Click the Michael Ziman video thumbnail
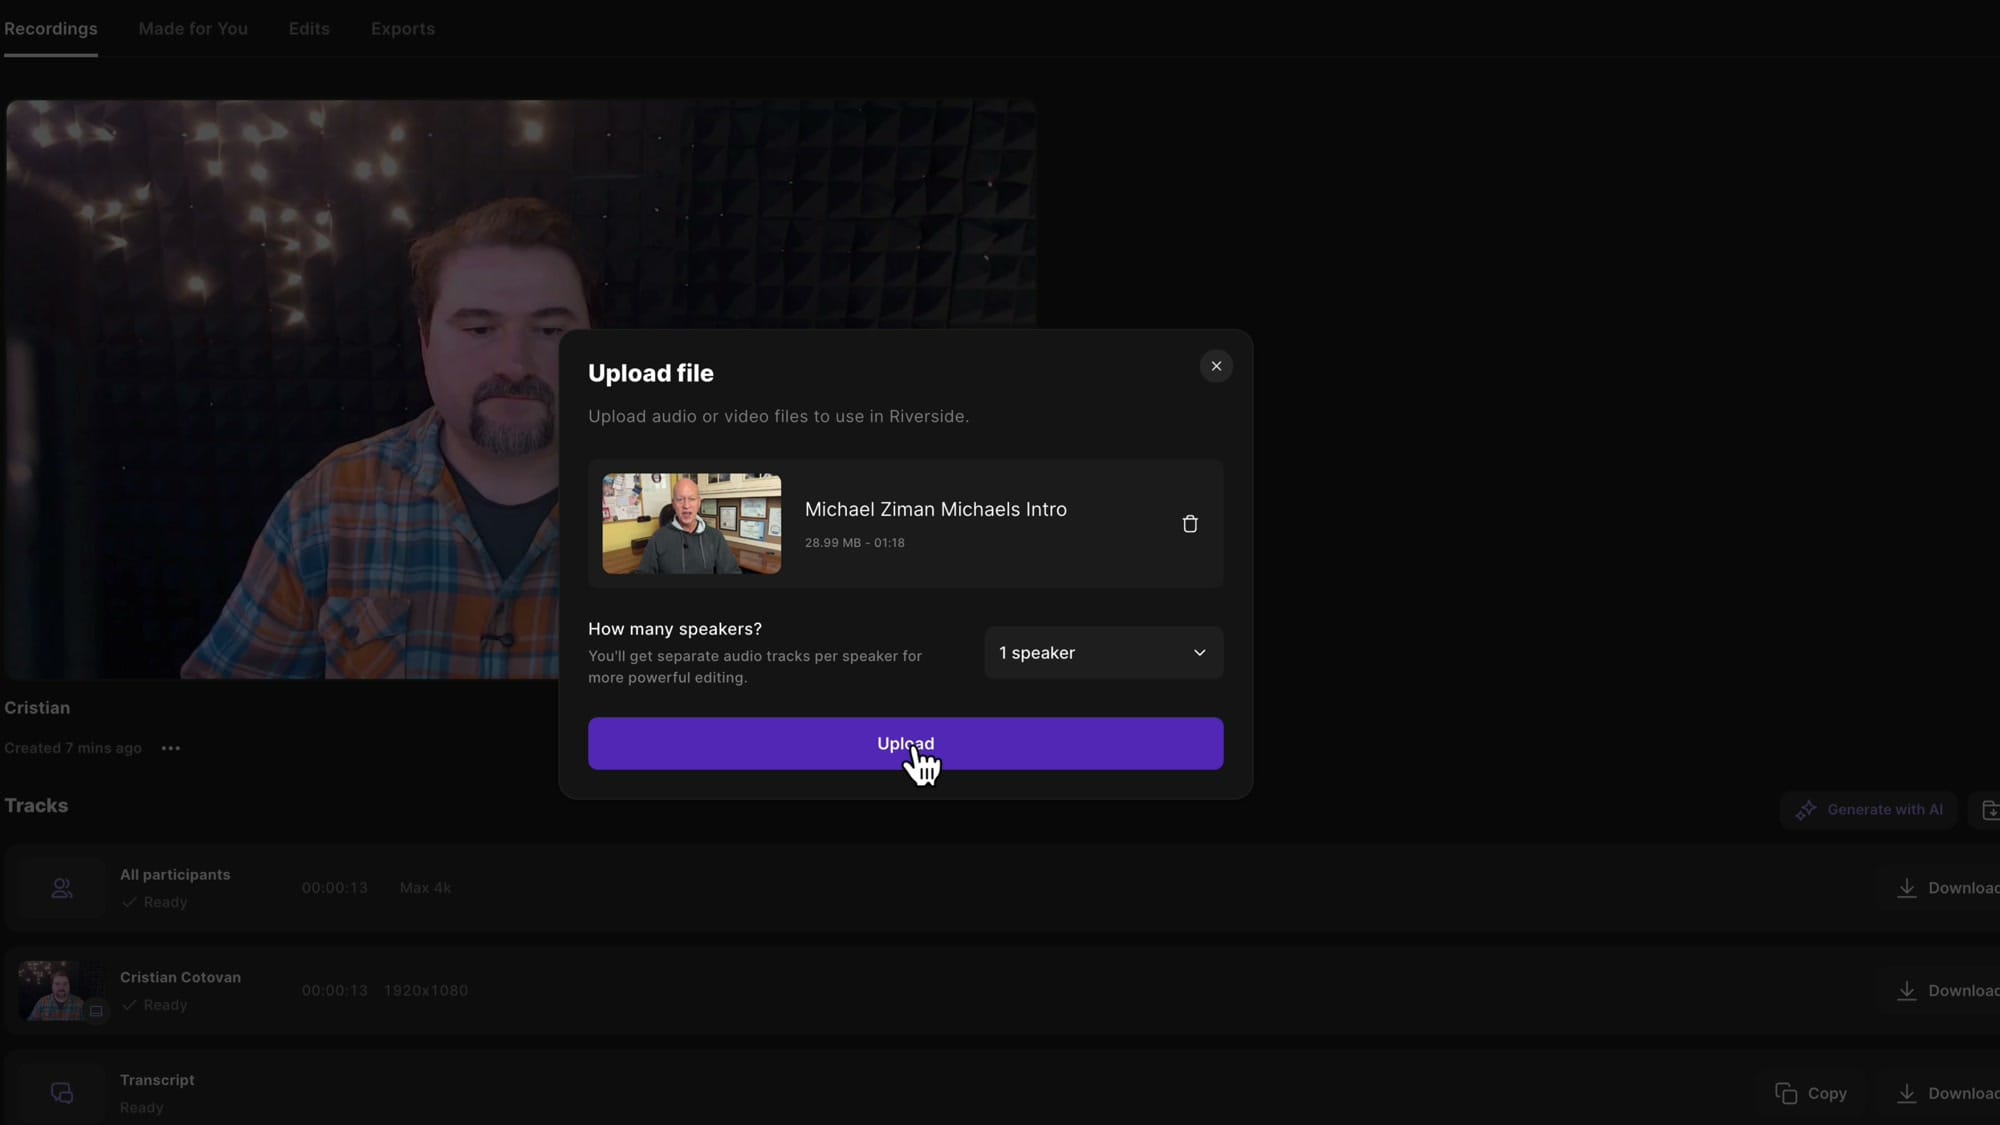Viewport: 2000px width, 1125px height. 691,524
